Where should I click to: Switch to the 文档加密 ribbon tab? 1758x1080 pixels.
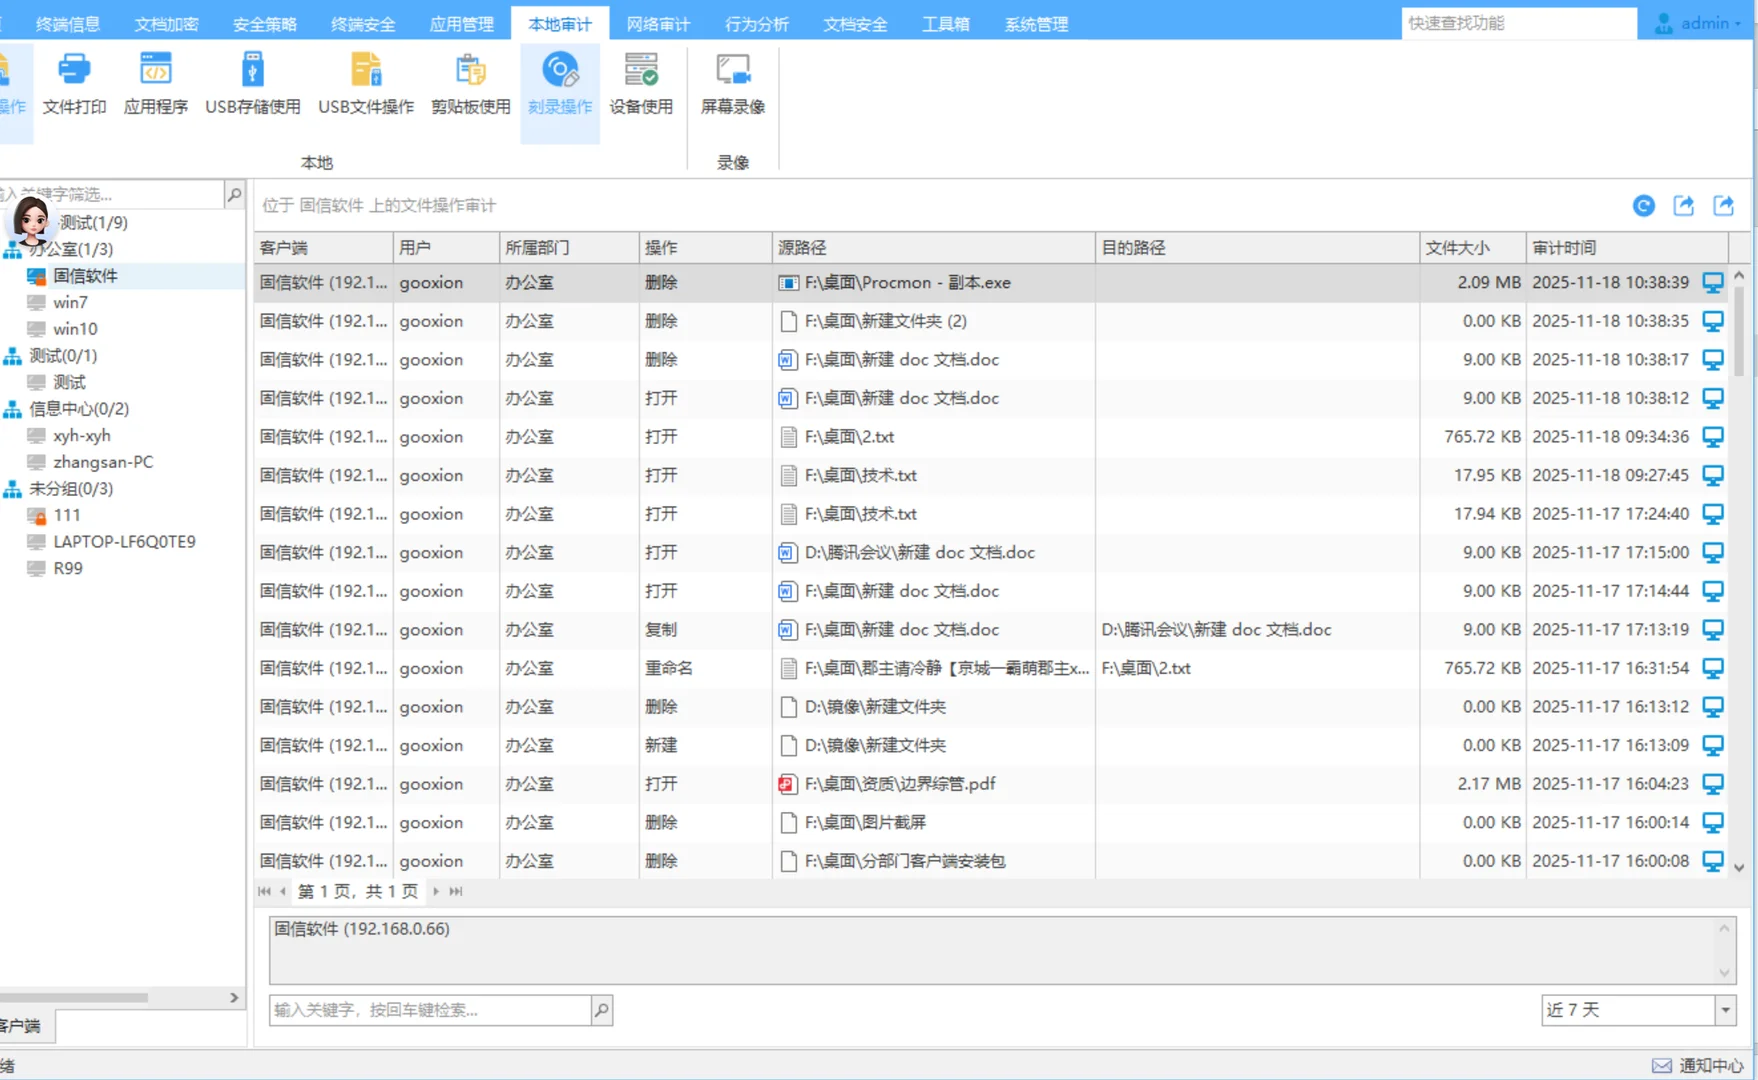tap(165, 23)
